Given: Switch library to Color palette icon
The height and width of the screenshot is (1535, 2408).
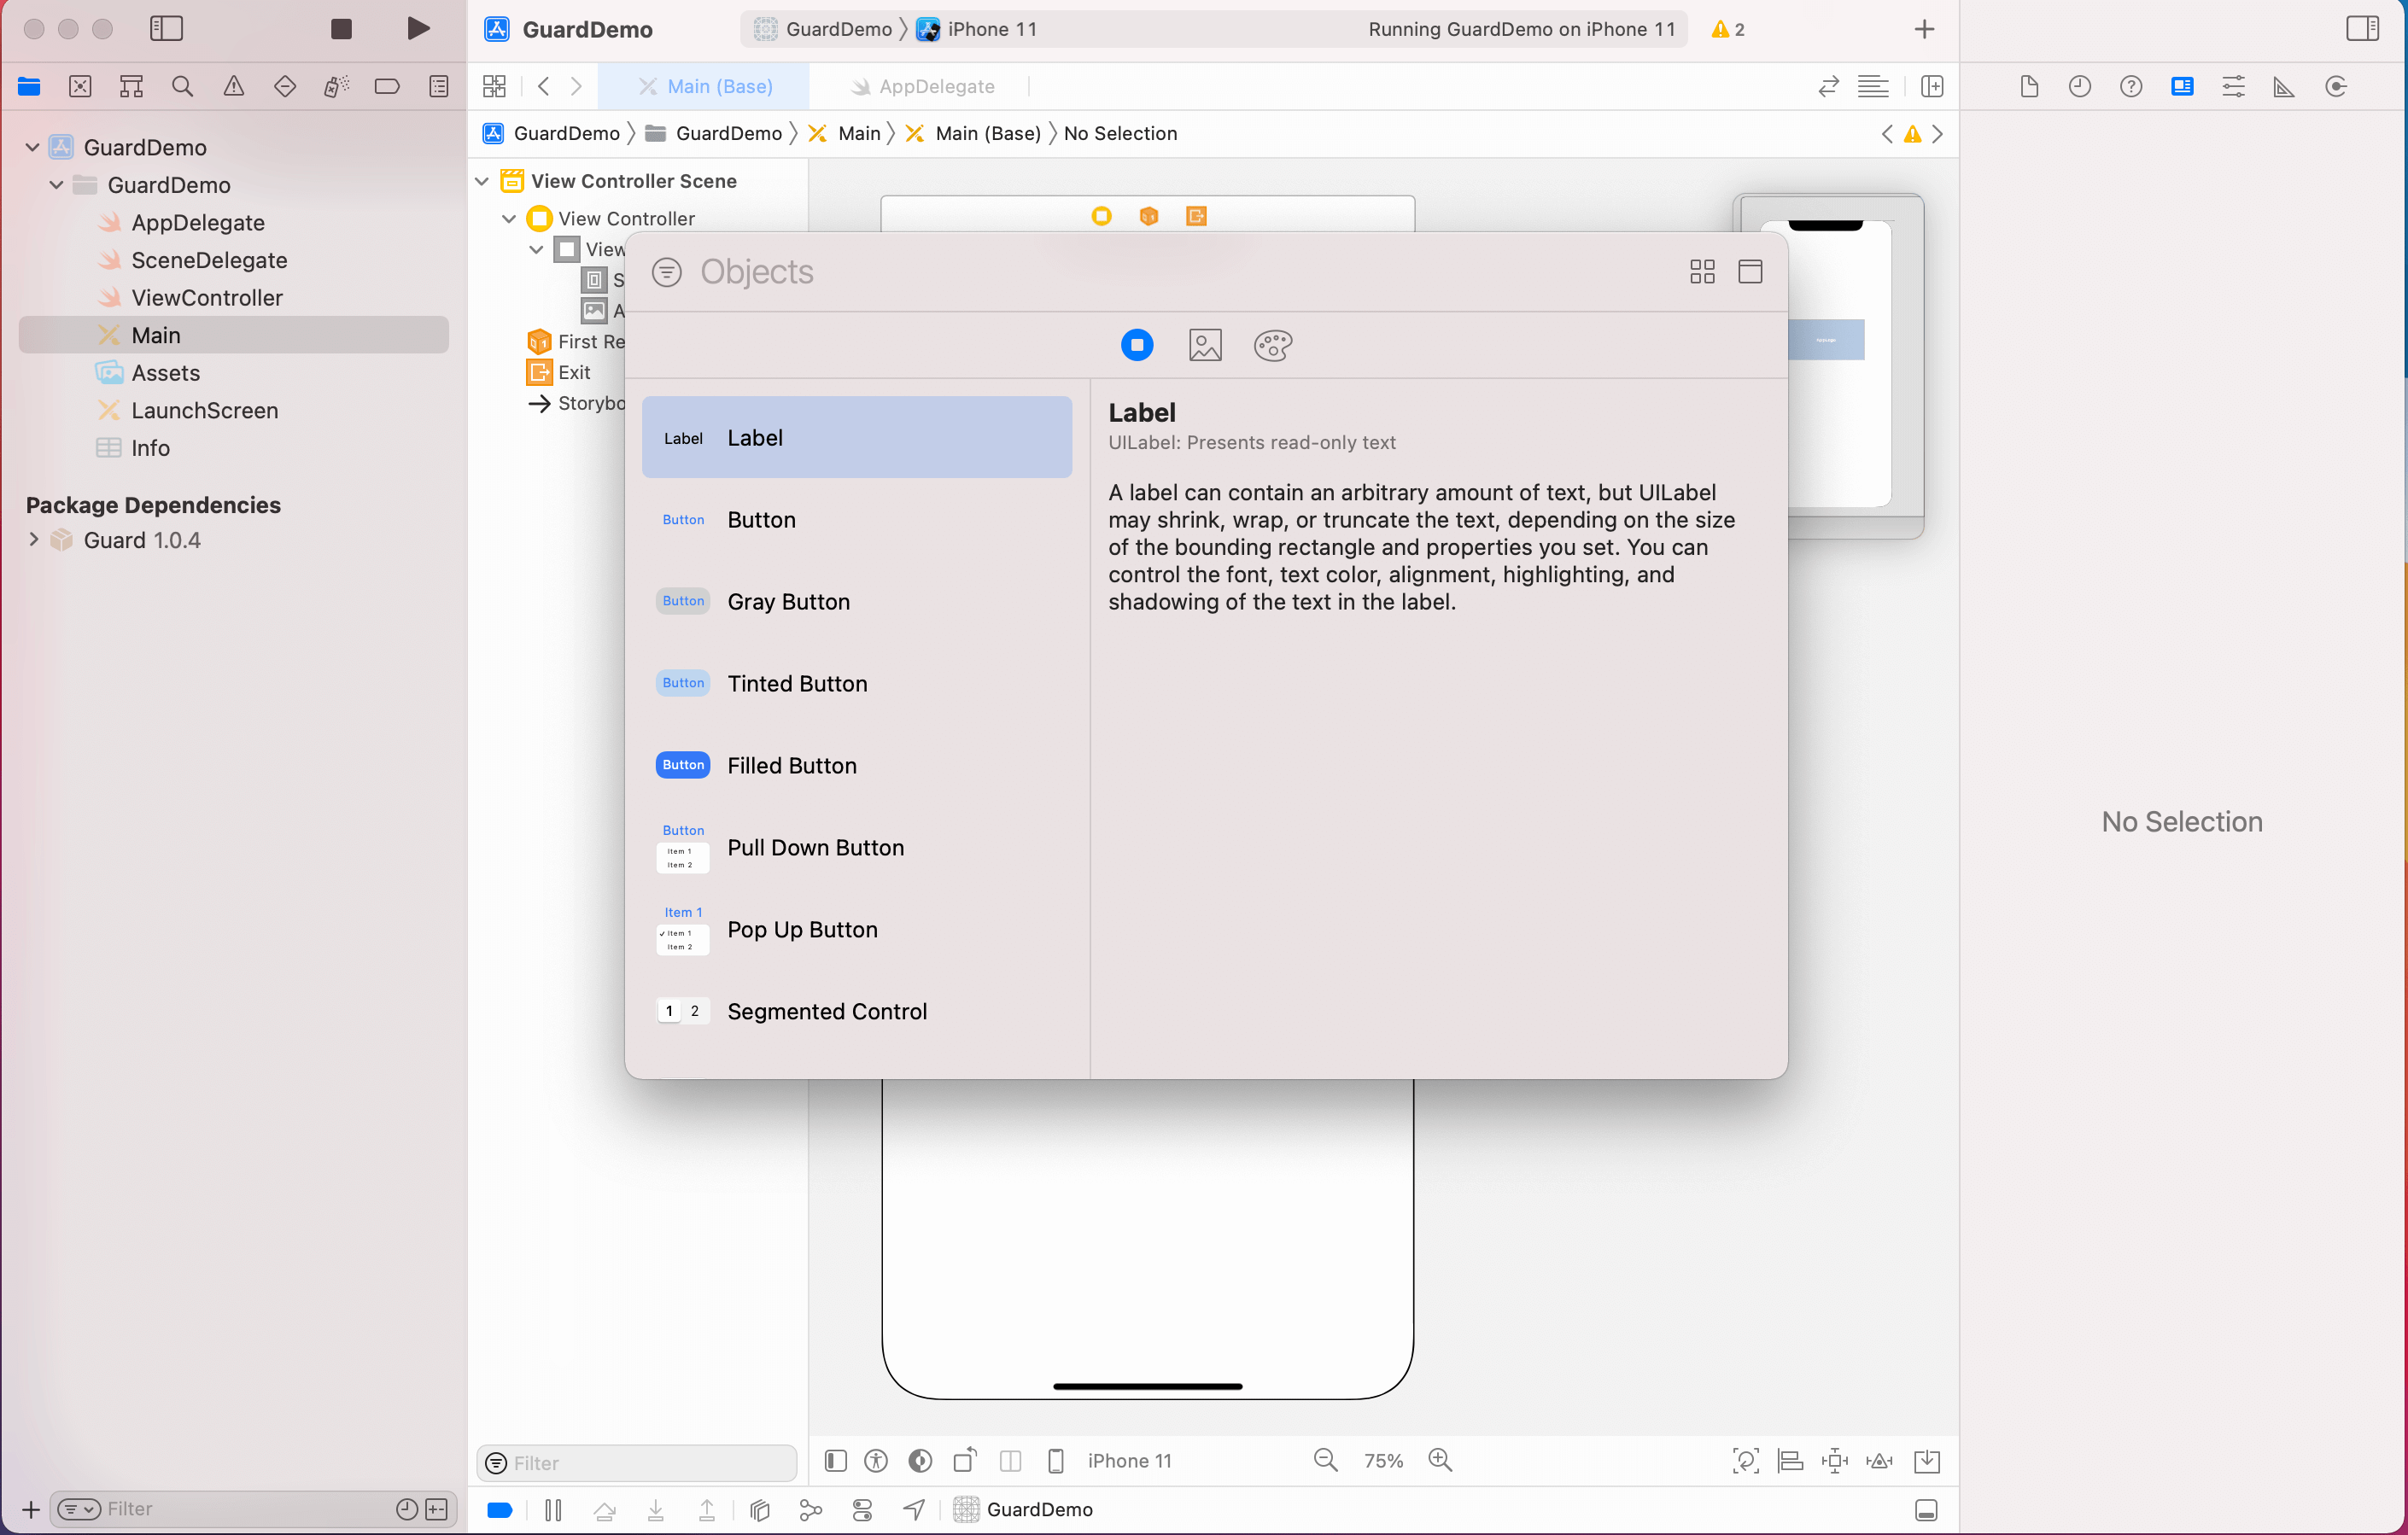Looking at the screenshot, I should 1272,345.
